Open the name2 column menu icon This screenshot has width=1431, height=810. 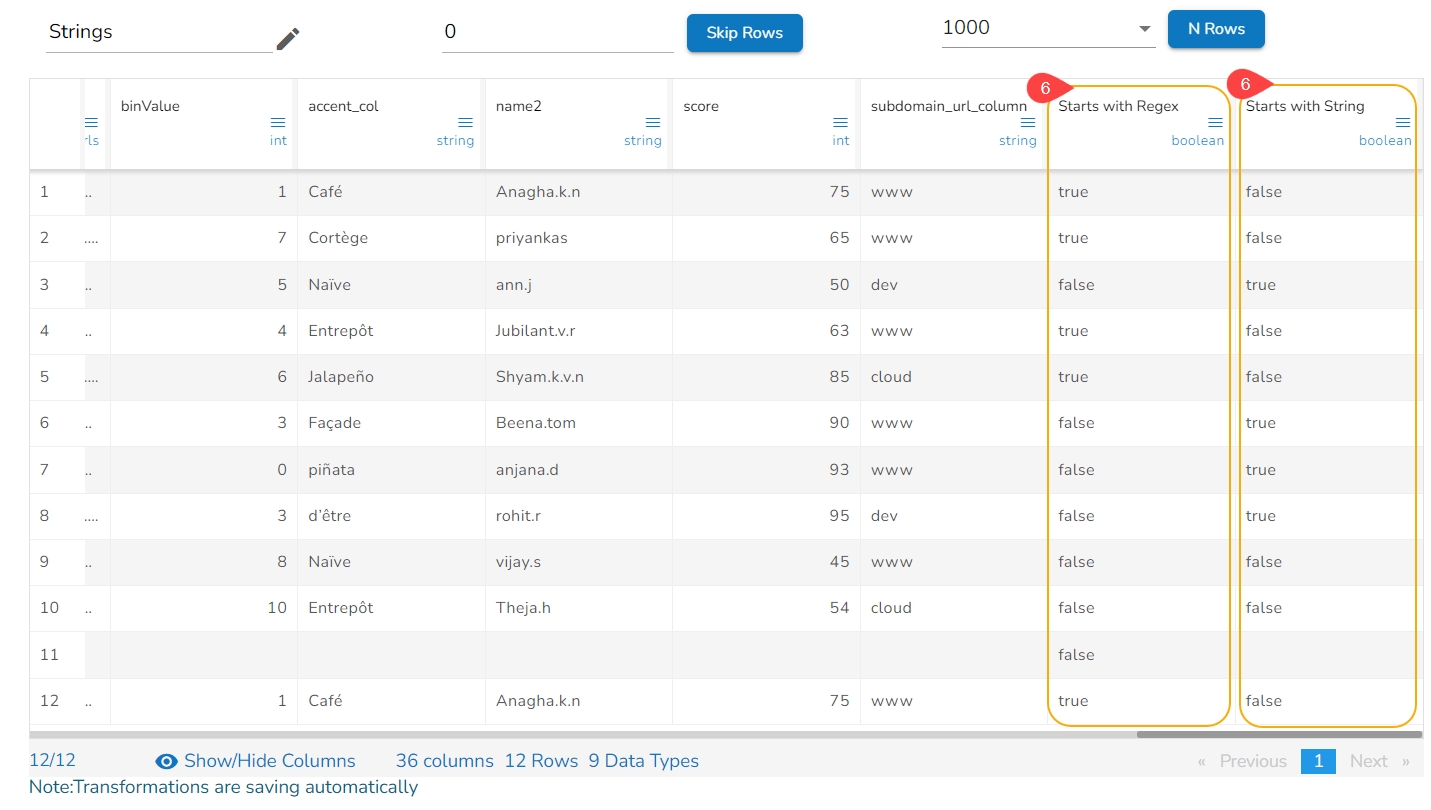click(653, 123)
